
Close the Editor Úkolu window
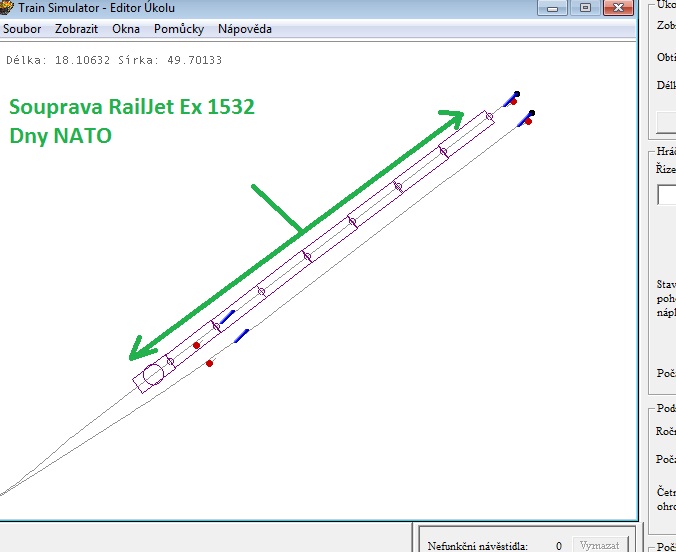point(618,8)
